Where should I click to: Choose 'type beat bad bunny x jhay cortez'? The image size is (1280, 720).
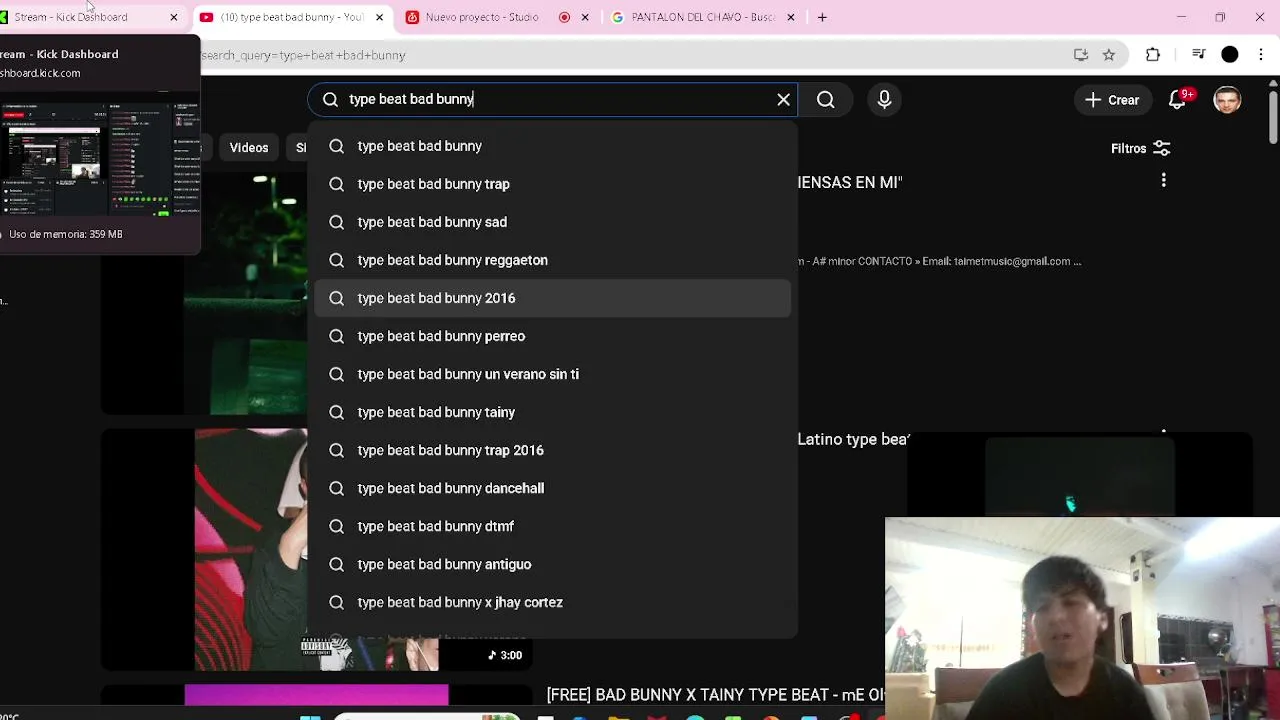[552, 602]
